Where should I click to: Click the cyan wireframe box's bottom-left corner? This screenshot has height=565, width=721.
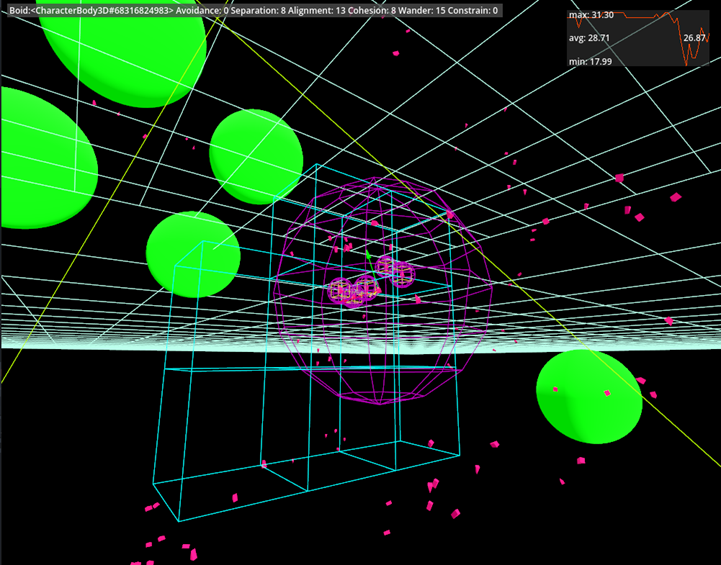[179, 520]
